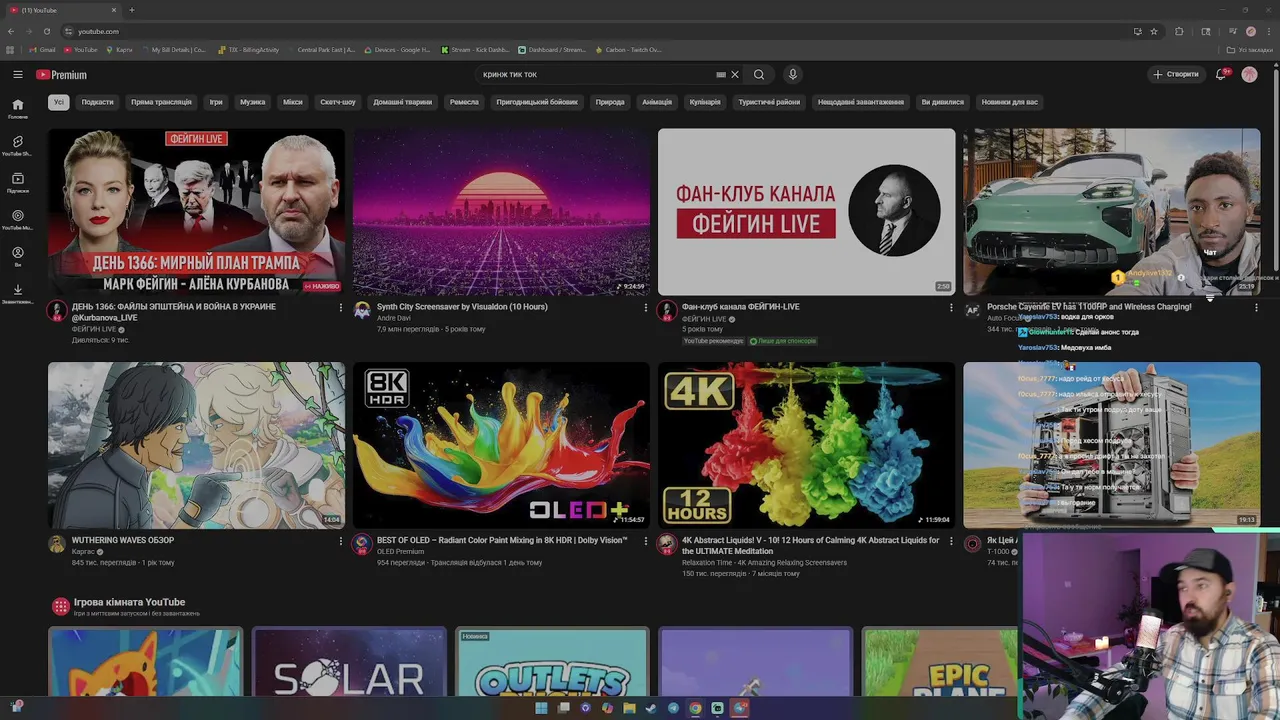The height and width of the screenshot is (720, 1280).
Task: Select the Кулінарія filter chip
Action: coord(705,102)
